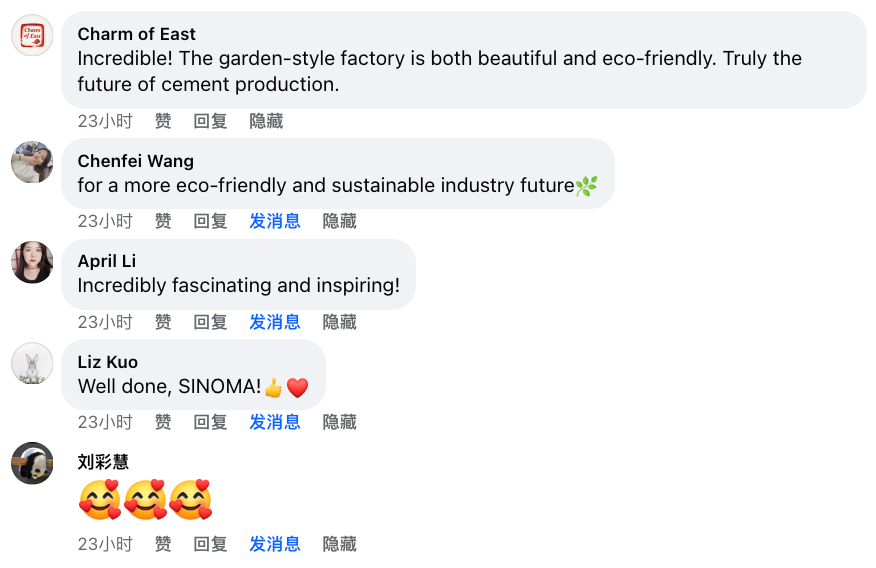This screenshot has width=876, height=568.
Task: Click the Liz Kuo commenter name
Action: point(108,362)
